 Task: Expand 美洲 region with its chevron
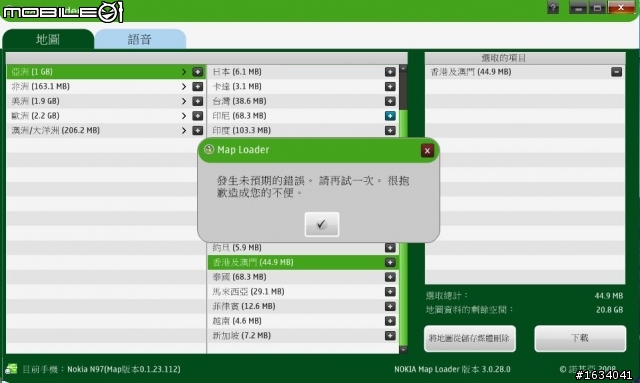click(x=184, y=101)
